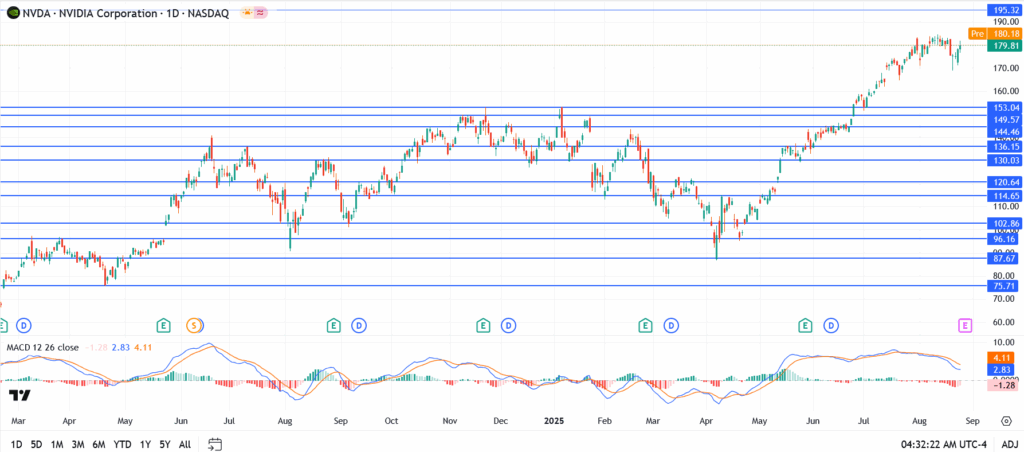Open the date range calendar icon
The image size is (1024, 452).
point(215,443)
